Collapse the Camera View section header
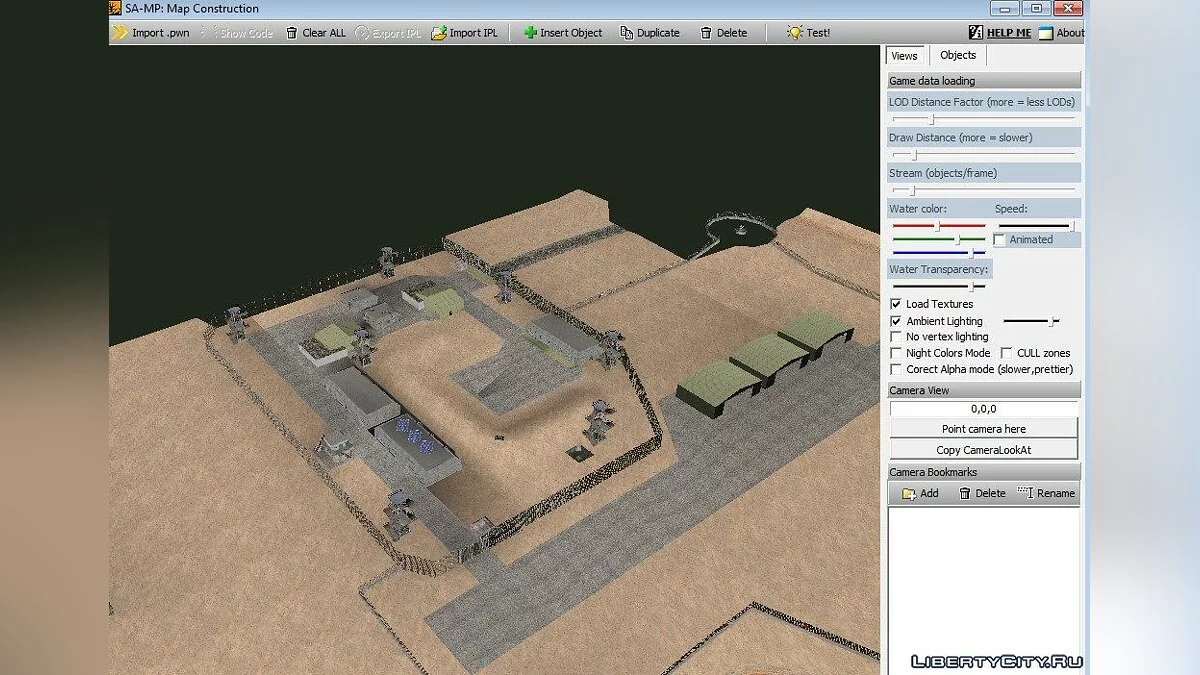Screen dimensions: 1200x675 [984, 390]
